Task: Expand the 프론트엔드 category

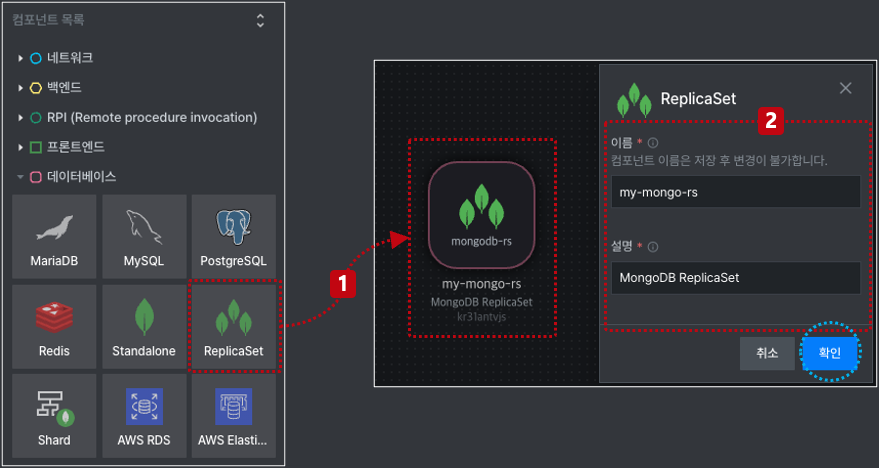Action: coord(20,147)
